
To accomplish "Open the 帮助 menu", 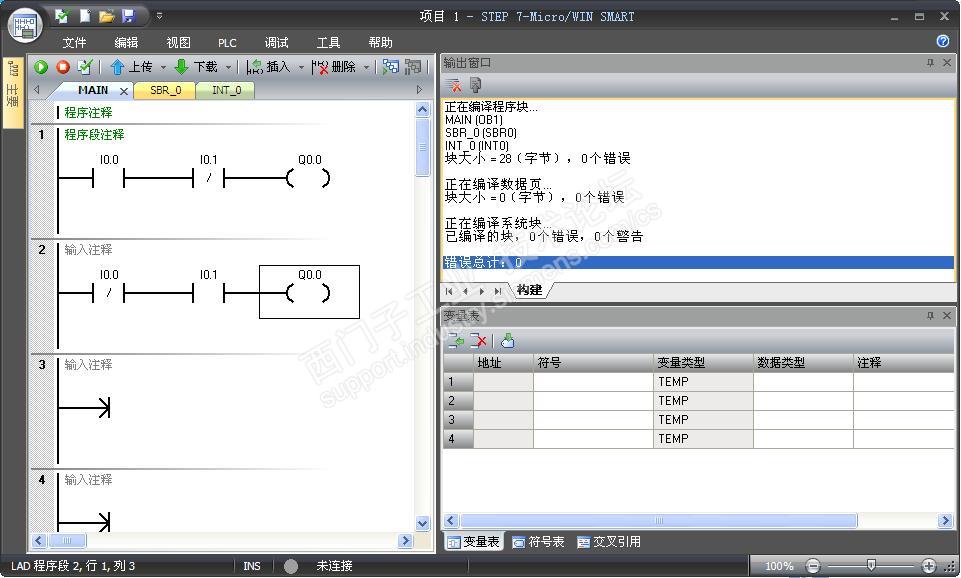I will (380, 42).
